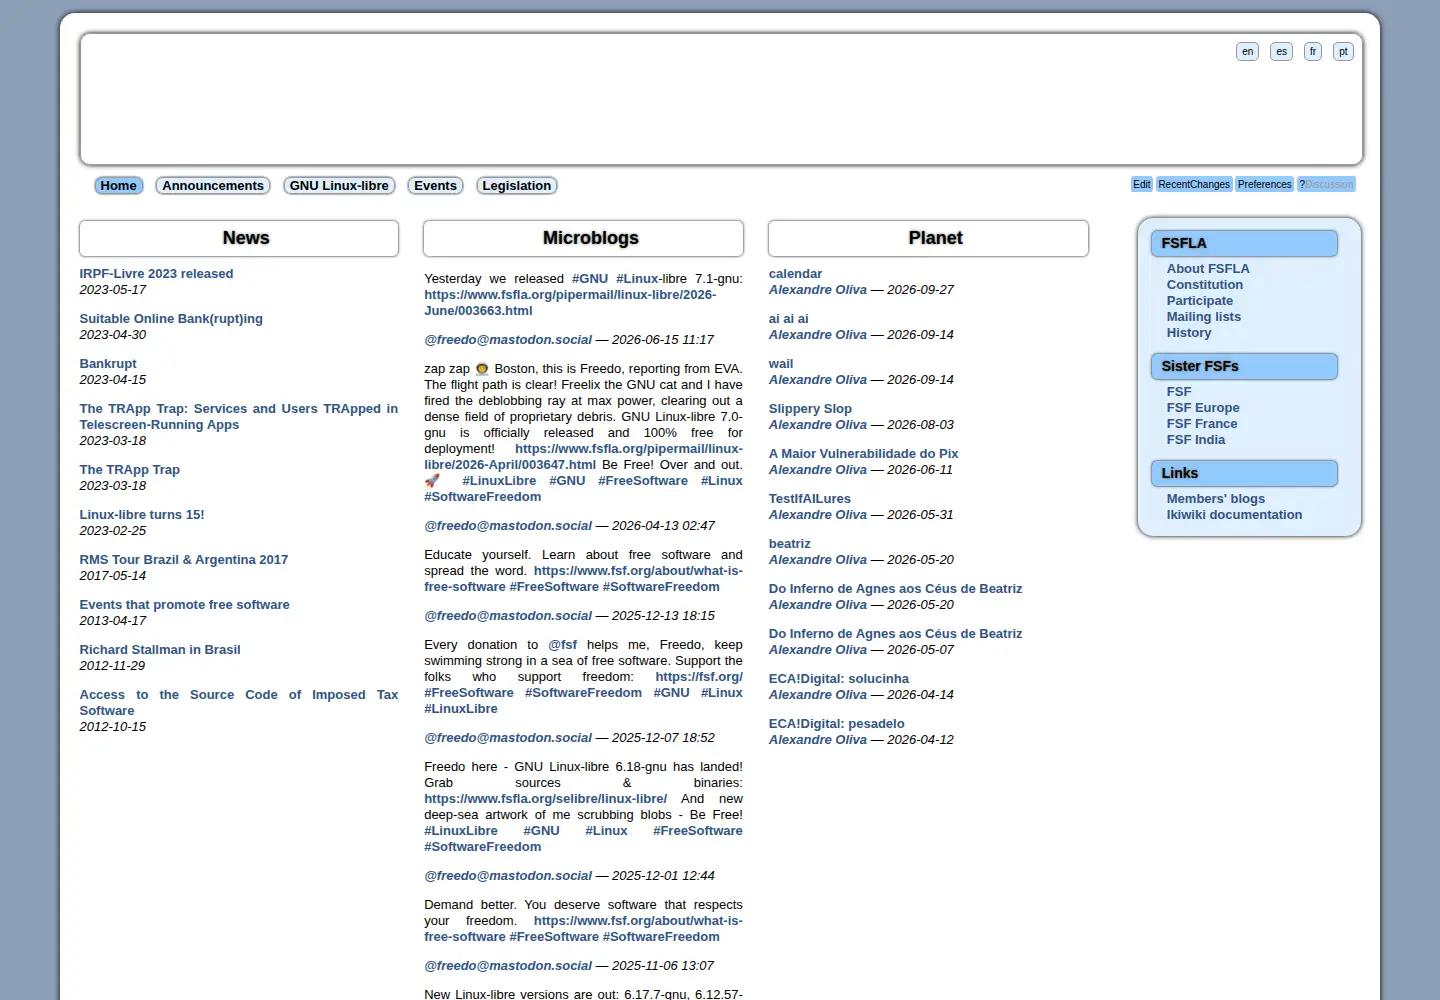Open RecentChanges page action

click(x=1193, y=184)
